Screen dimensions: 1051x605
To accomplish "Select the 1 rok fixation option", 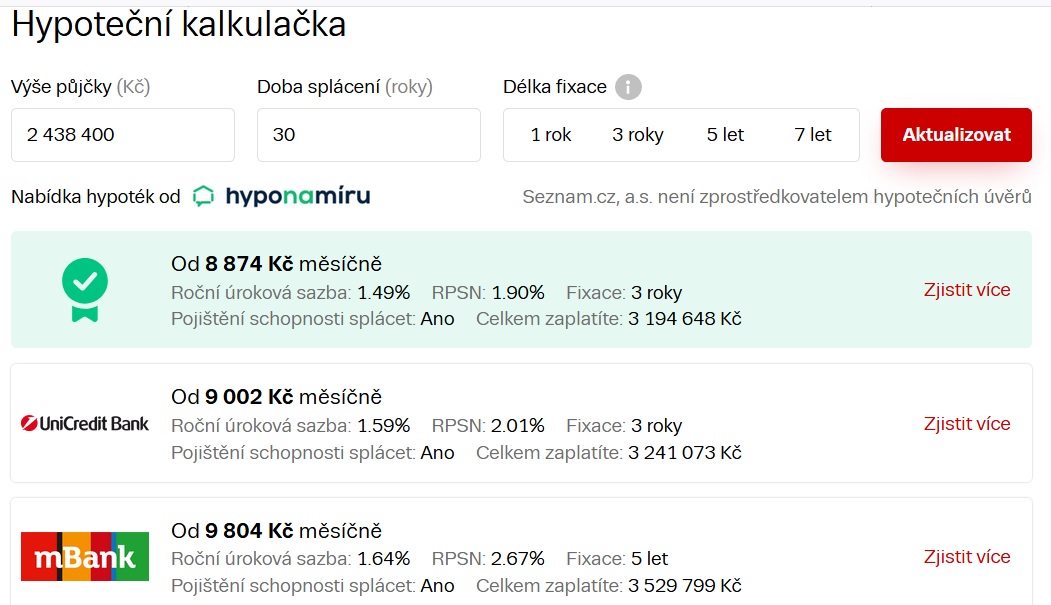I will [x=551, y=135].
